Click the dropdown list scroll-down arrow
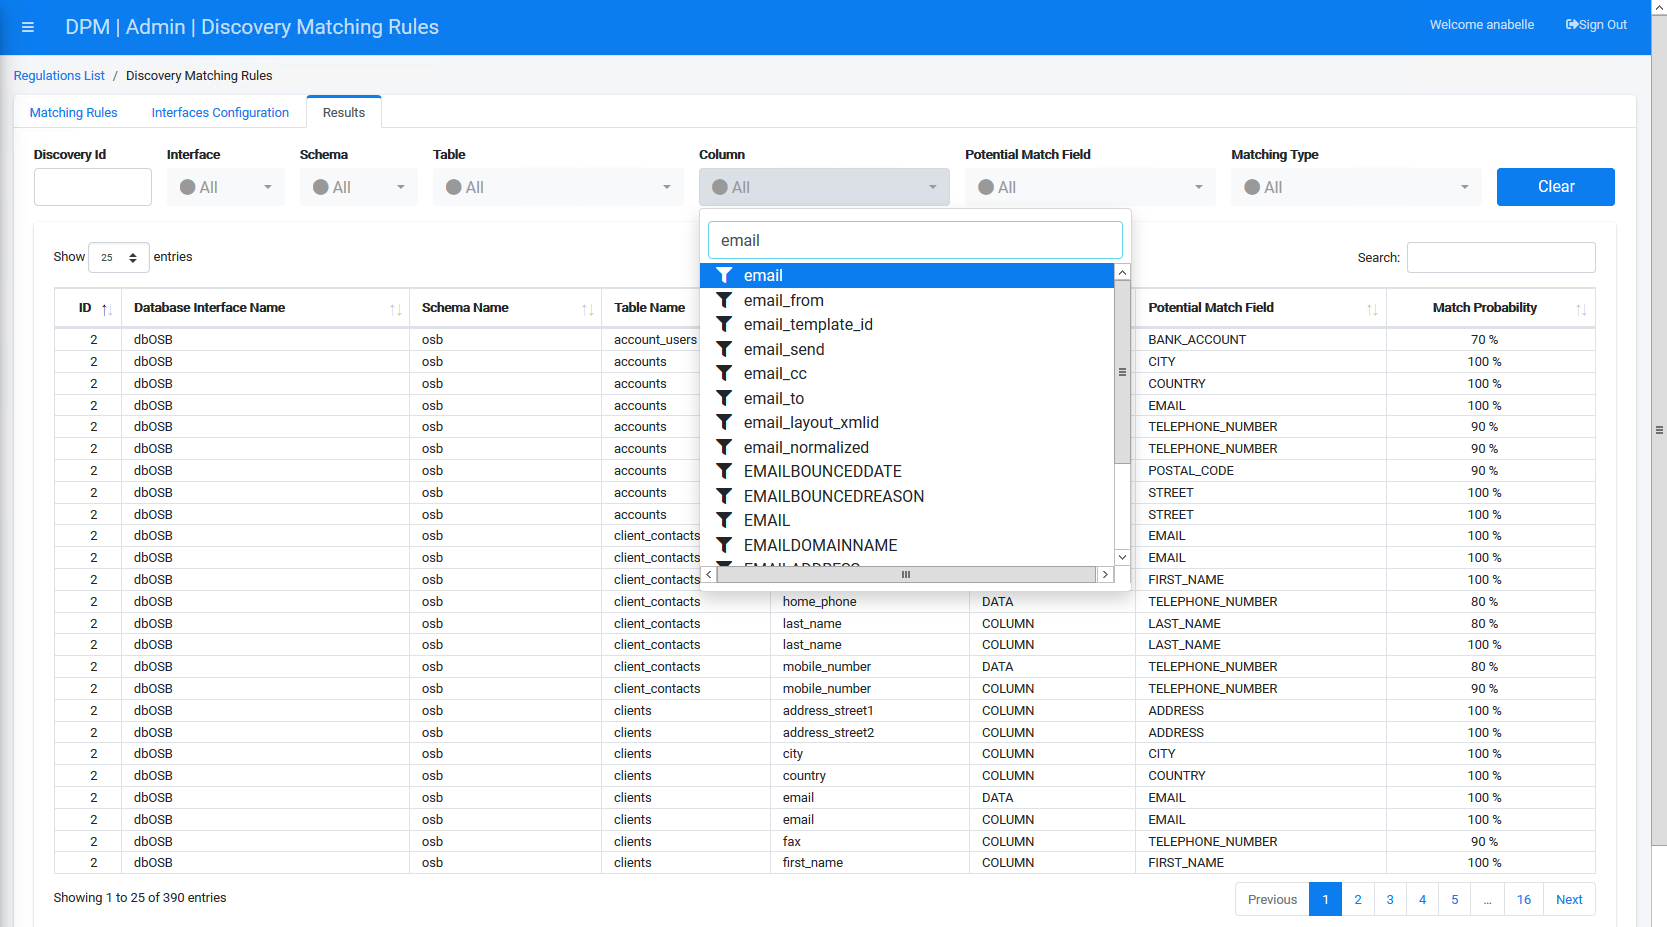 tap(1122, 557)
